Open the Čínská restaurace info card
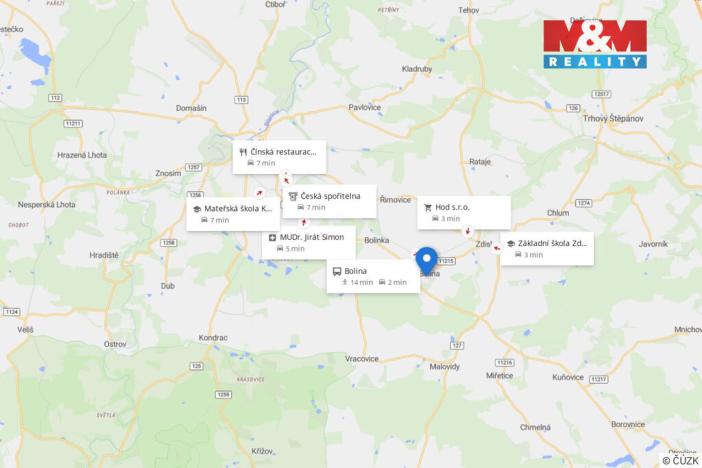The image size is (702, 468). [279, 157]
